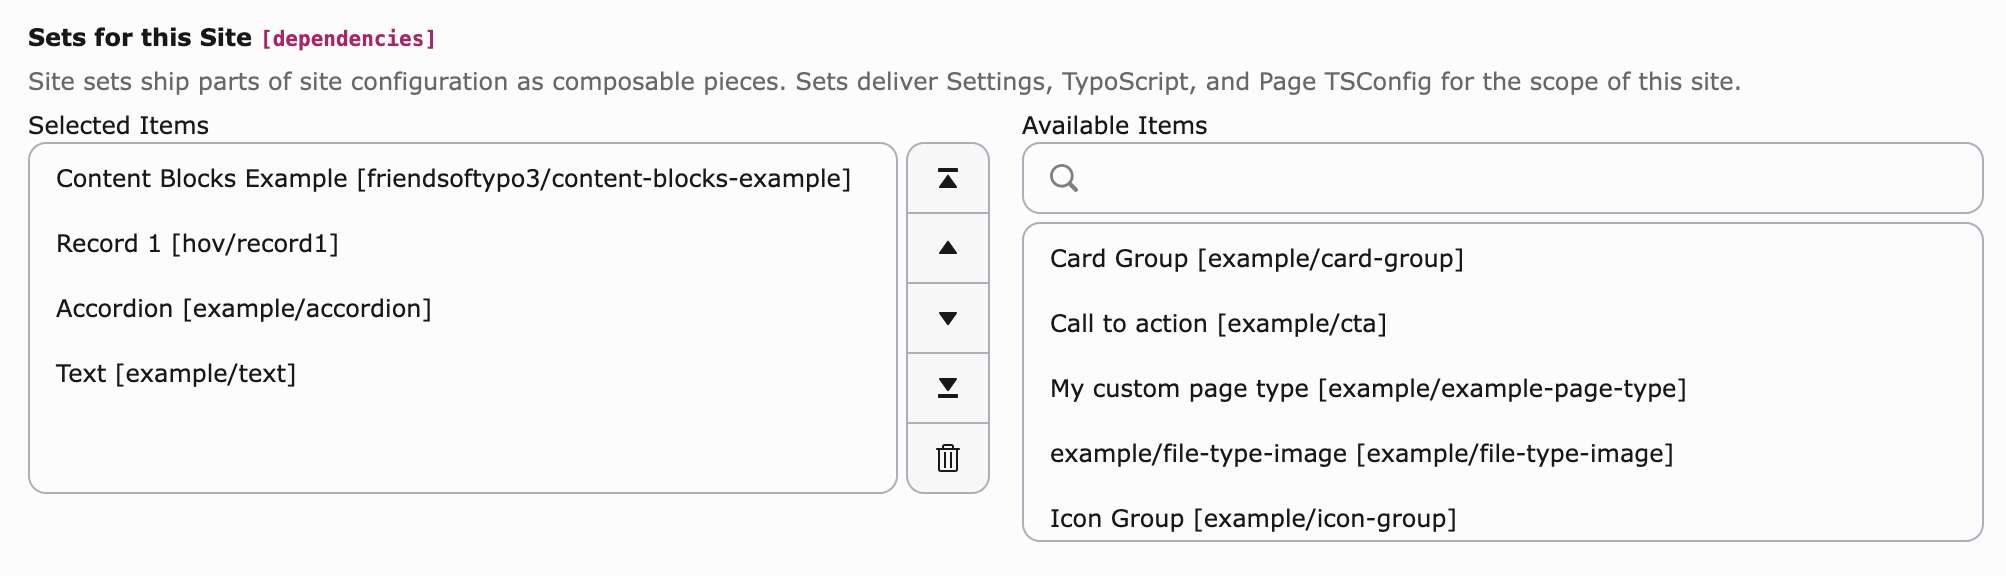Image resolution: width=2006 pixels, height=576 pixels.
Task: Select Text [example/text] from Selected Items
Action: (176, 373)
